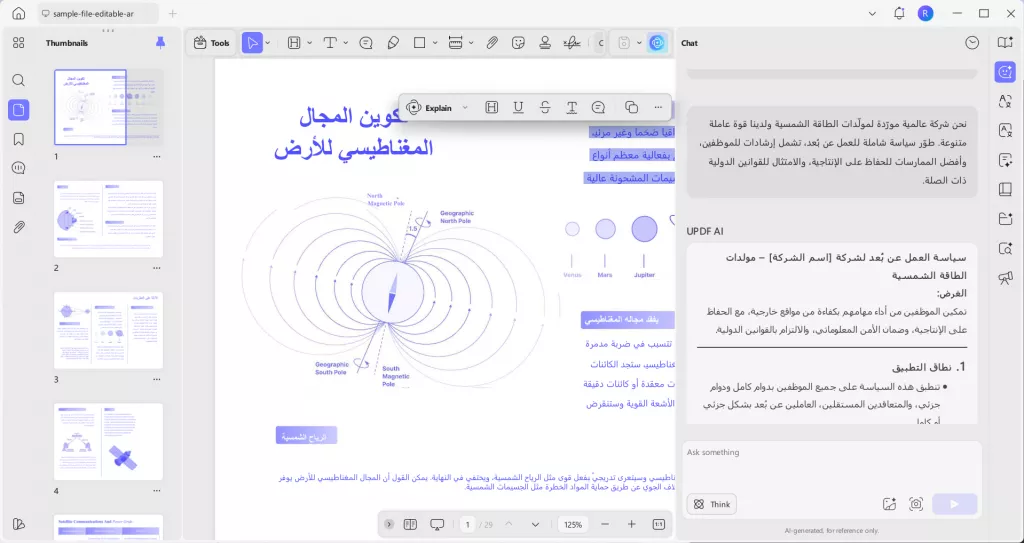This screenshot has width=1024, height=543.
Task: Activate the selection cursor tool
Action: pos(251,43)
